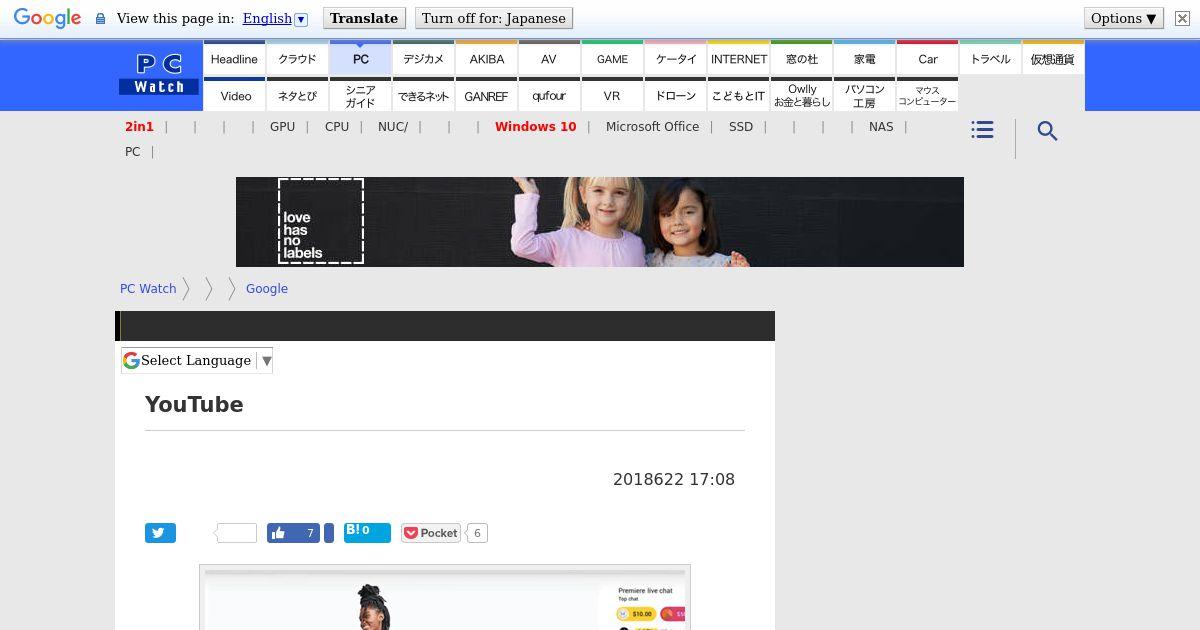Screen dimensions: 1200x630
Task: Click the love has no labels banner ad
Action: tap(600, 222)
